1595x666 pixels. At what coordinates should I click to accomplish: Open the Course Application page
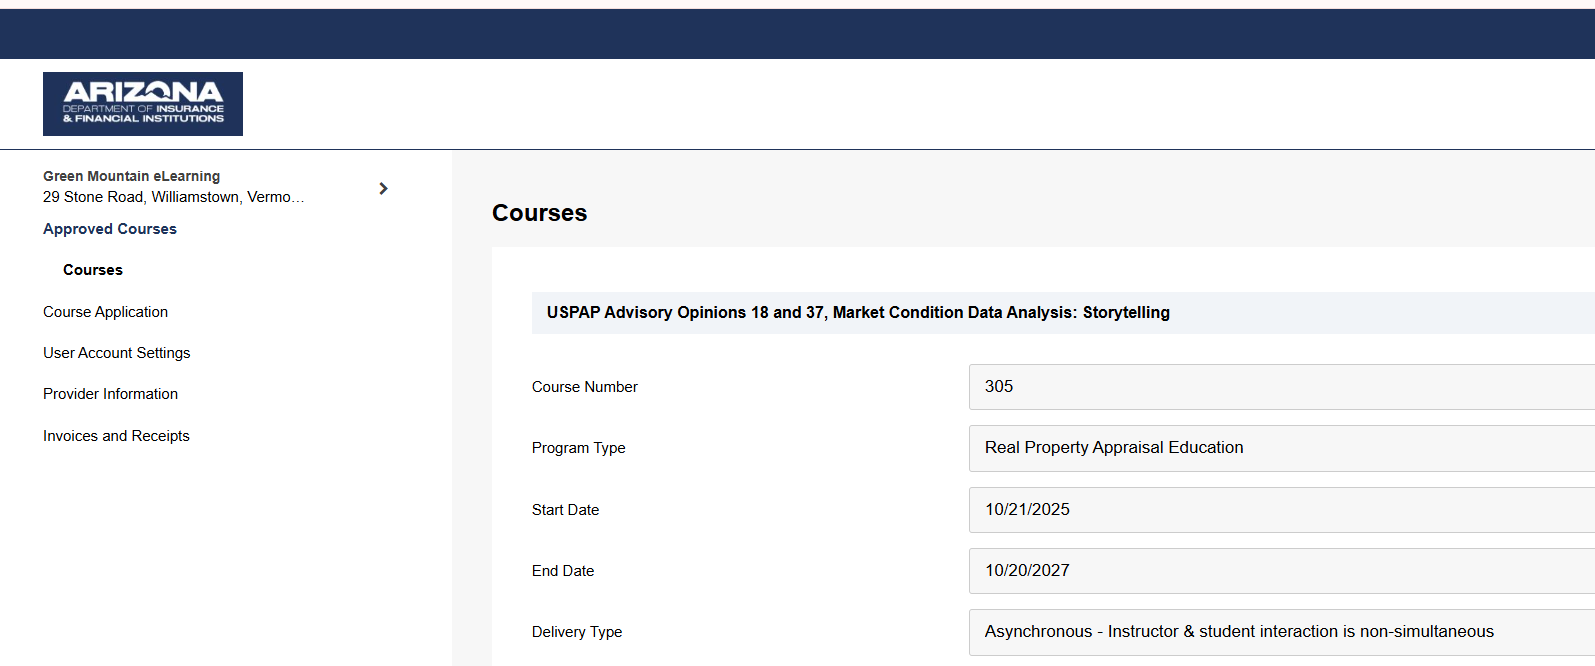tap(105, 312)
